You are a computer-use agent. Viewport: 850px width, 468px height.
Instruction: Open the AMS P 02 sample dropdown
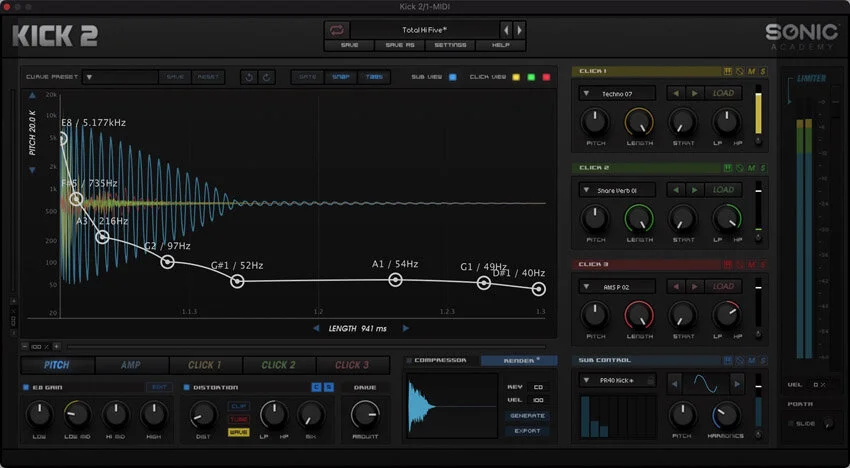pyautogui.click(x=617, y=286)
